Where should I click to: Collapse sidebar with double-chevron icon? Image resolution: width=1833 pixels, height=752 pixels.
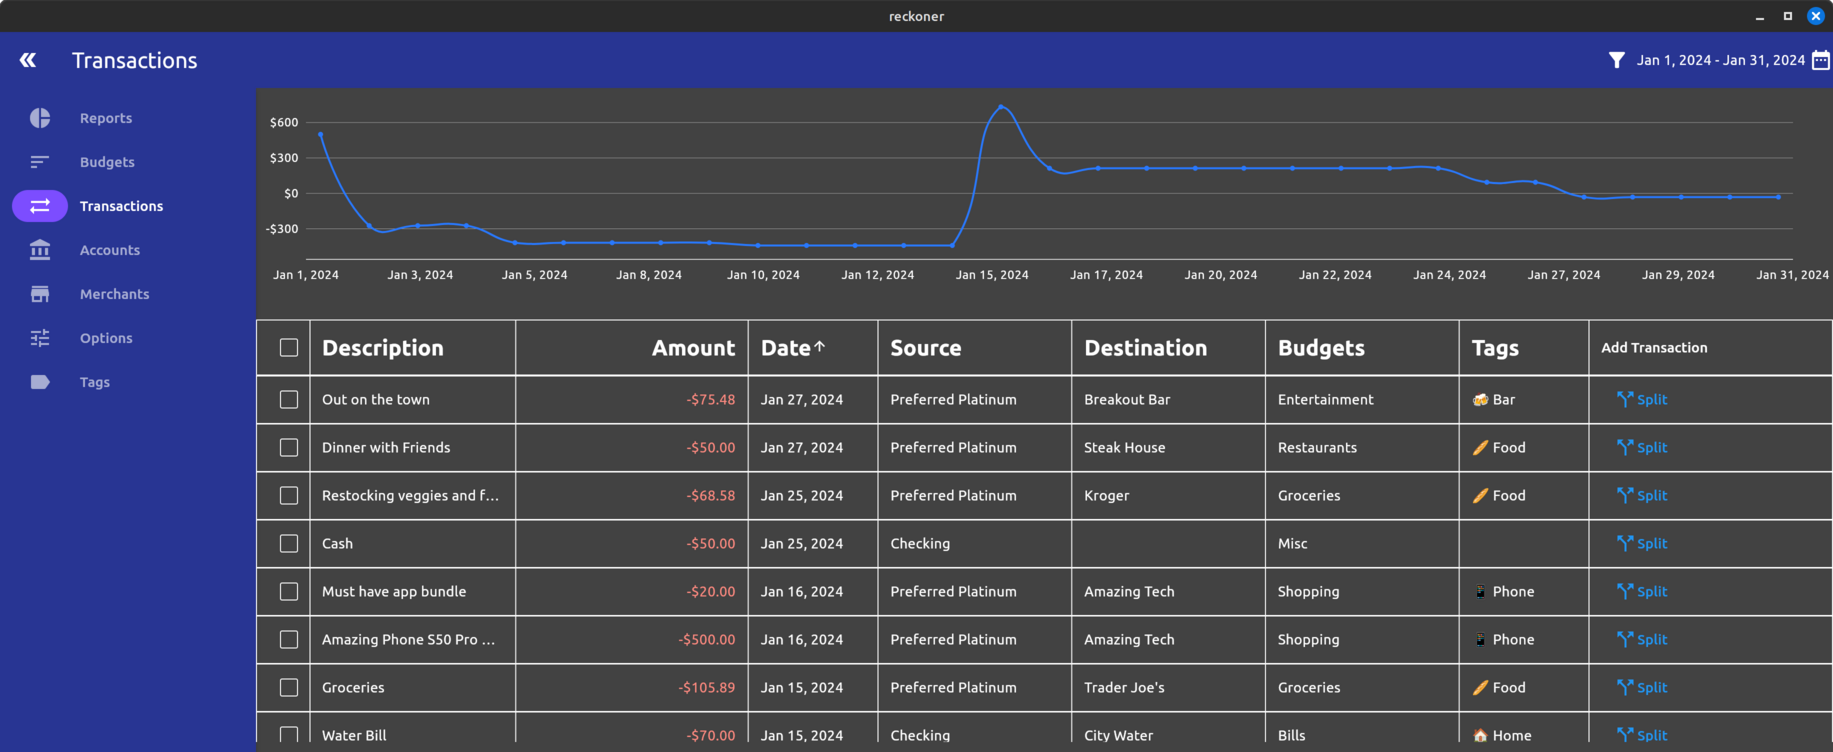pyautogui.click(x=28, y=60)
